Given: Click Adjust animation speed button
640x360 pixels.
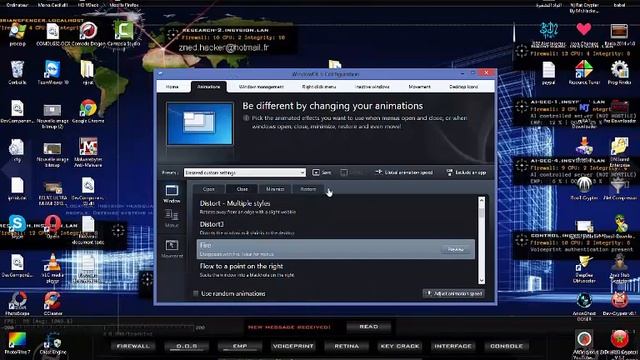Looking at the screenshot, I should pyautogui.click(x=454, y=293).
